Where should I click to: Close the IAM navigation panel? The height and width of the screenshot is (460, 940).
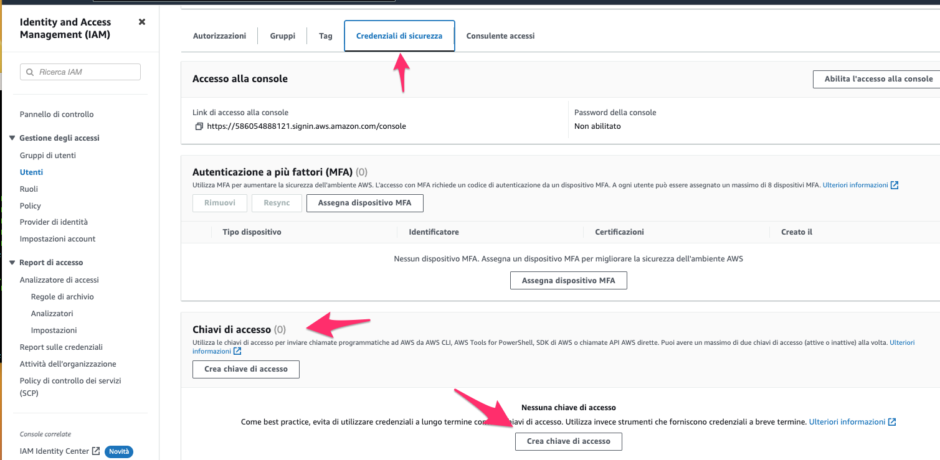coord(141,22)
